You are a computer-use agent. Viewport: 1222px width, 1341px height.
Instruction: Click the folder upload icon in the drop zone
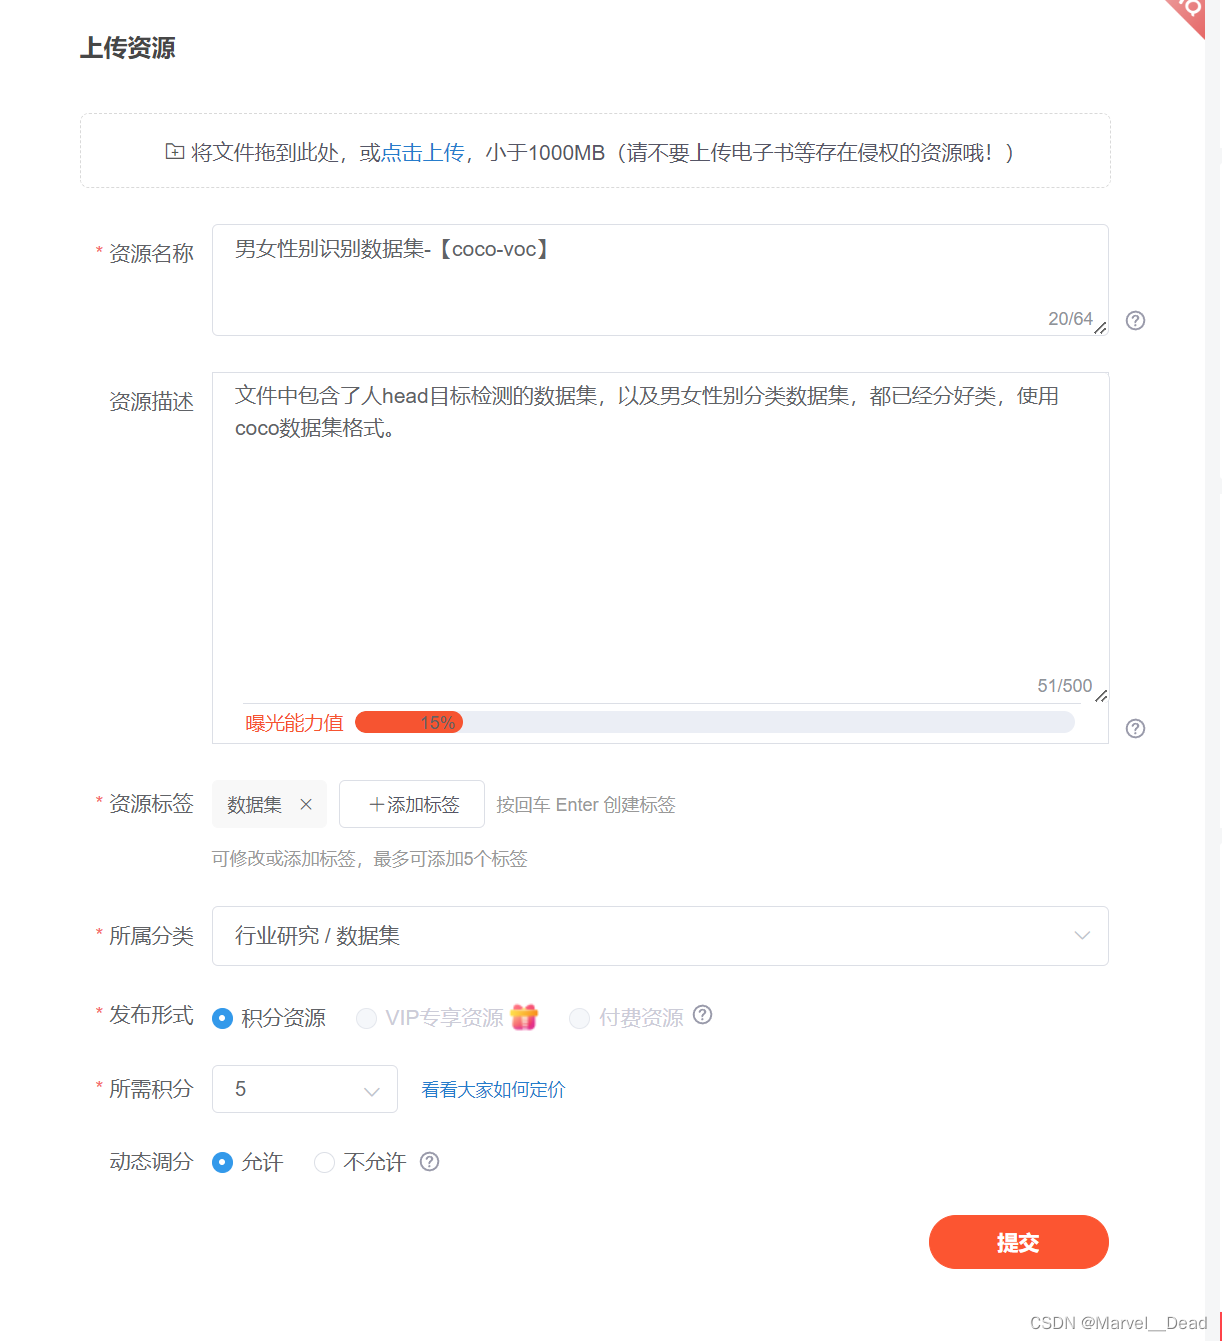tap(175, 152)
